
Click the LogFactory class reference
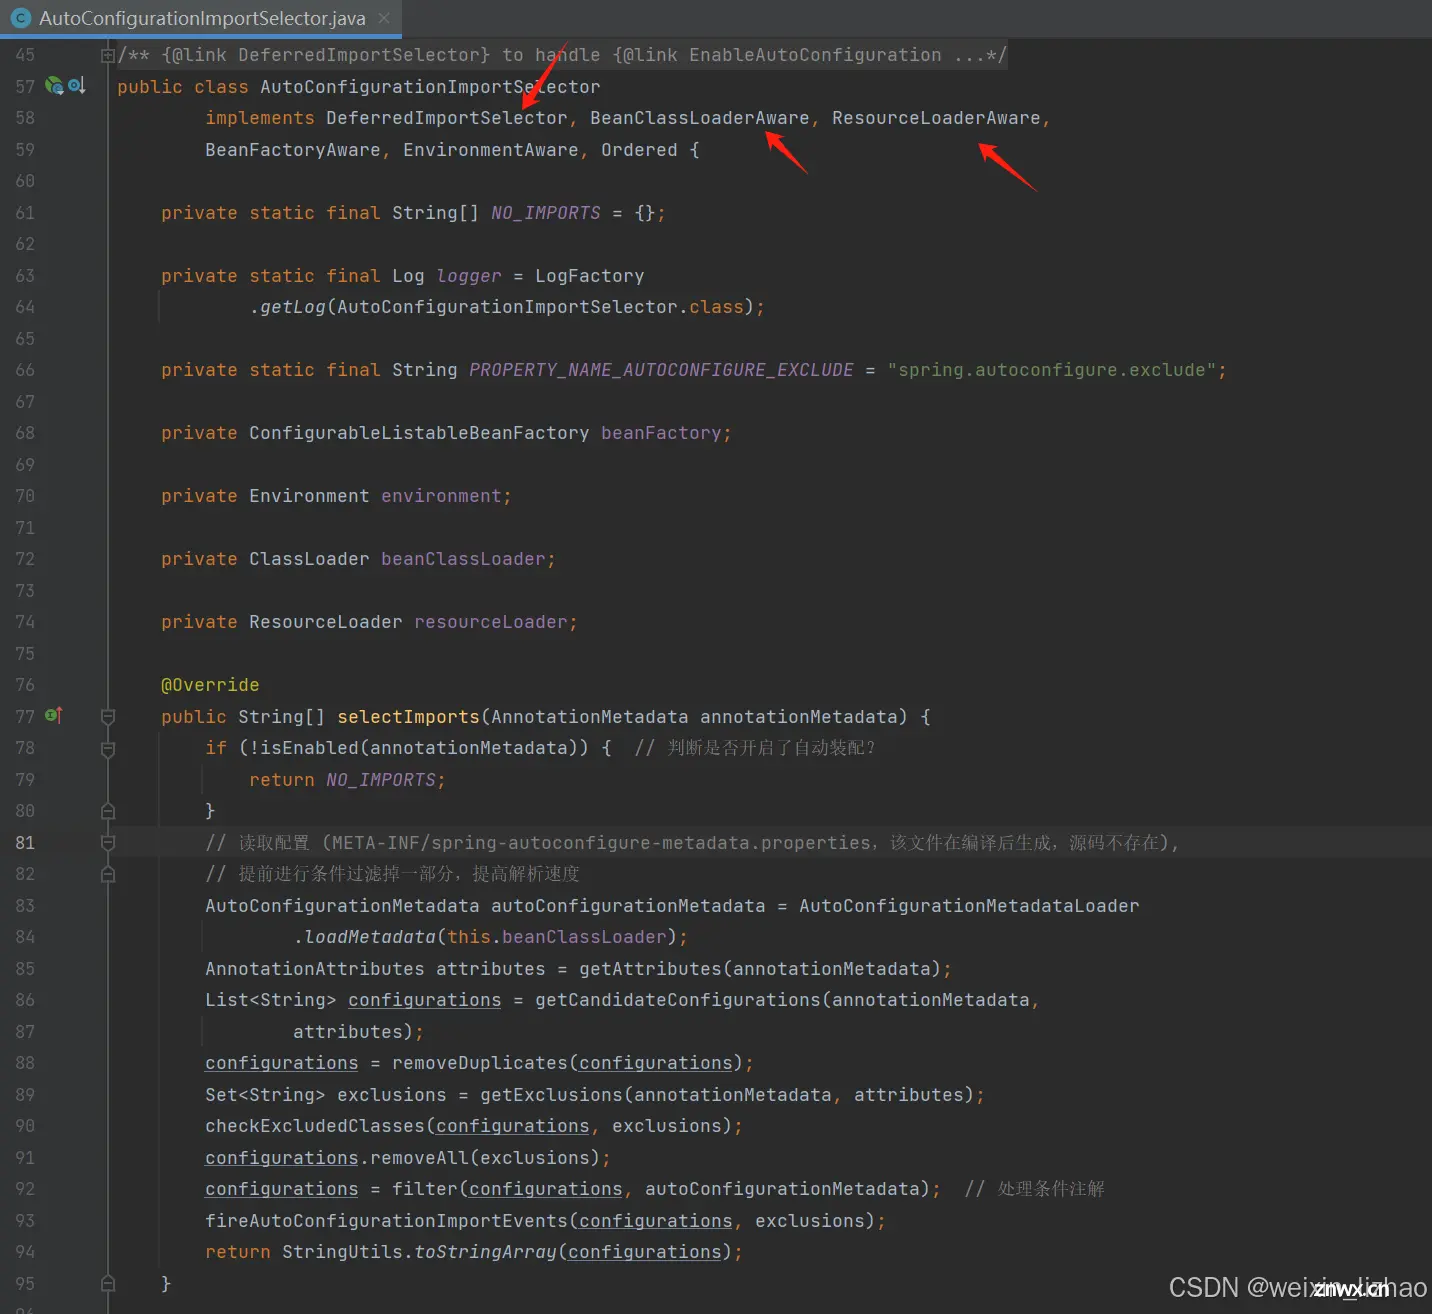[589, 276]
